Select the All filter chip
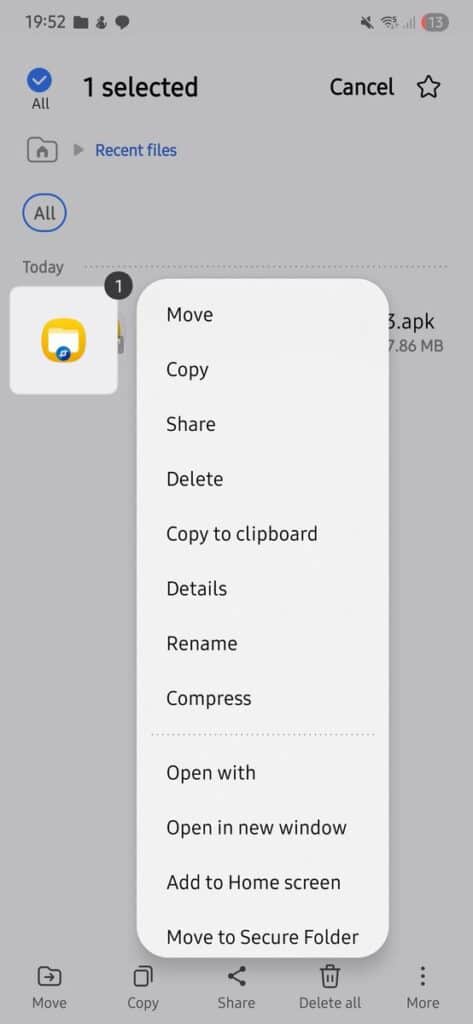 coord(44,213)
